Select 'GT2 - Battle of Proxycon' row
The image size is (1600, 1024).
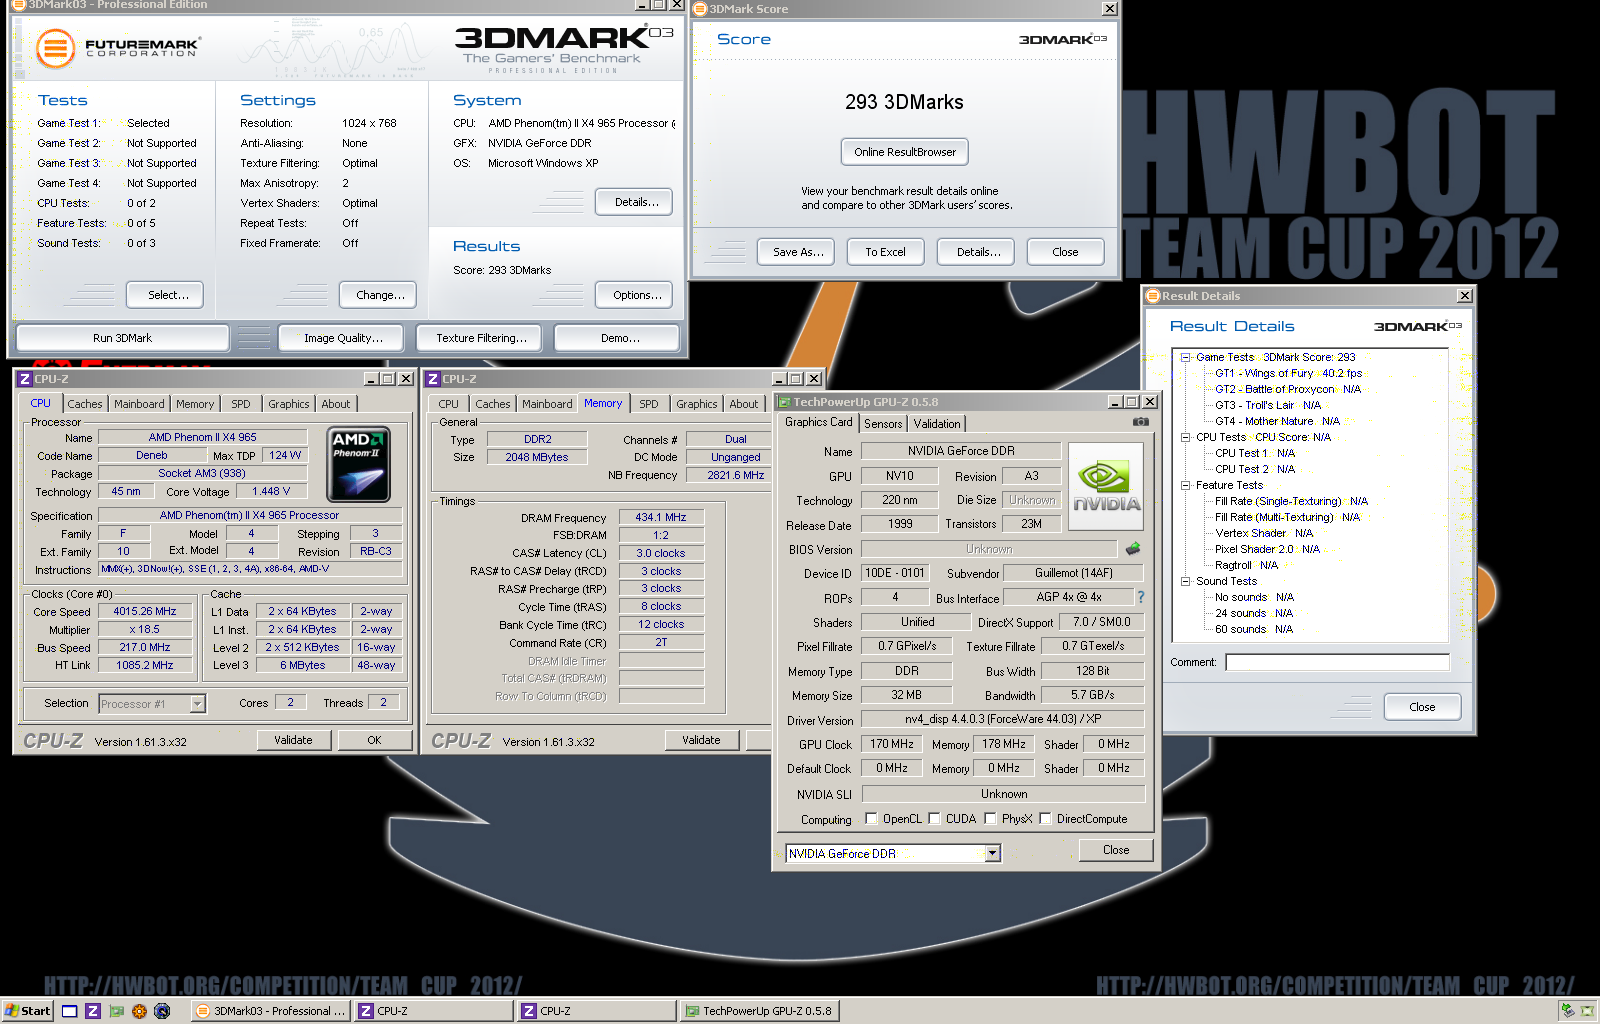pos(1288,389)
